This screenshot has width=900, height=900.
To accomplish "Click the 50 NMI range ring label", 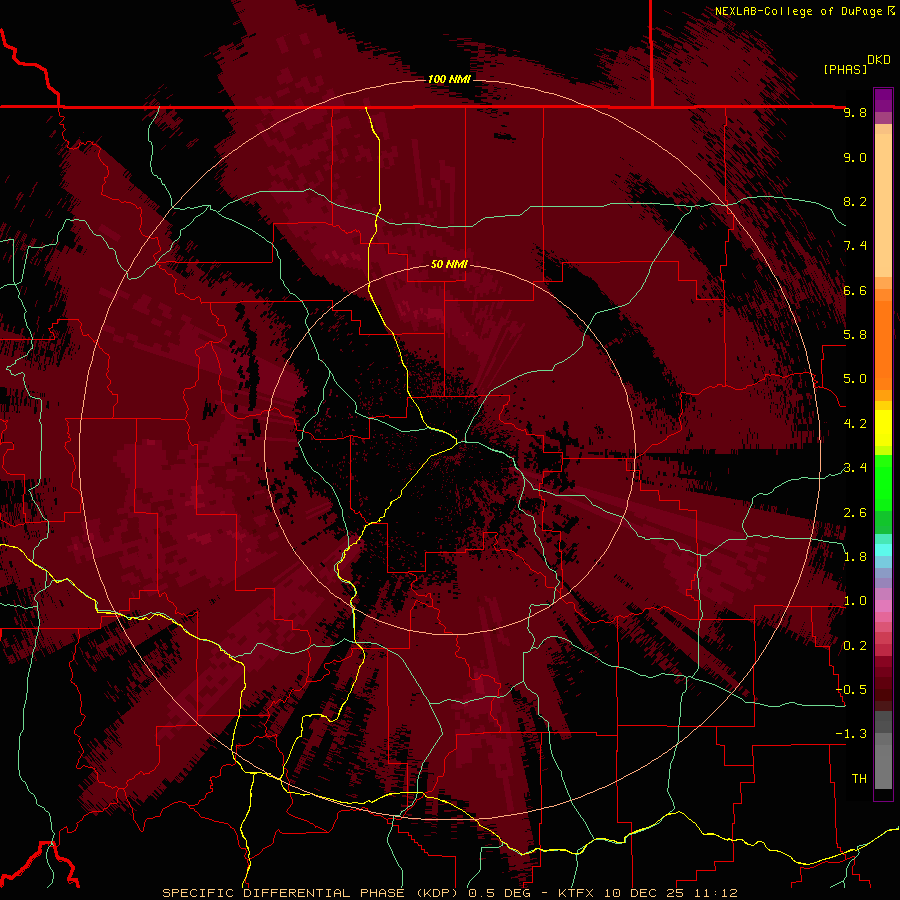I will (x=449, y=264).
